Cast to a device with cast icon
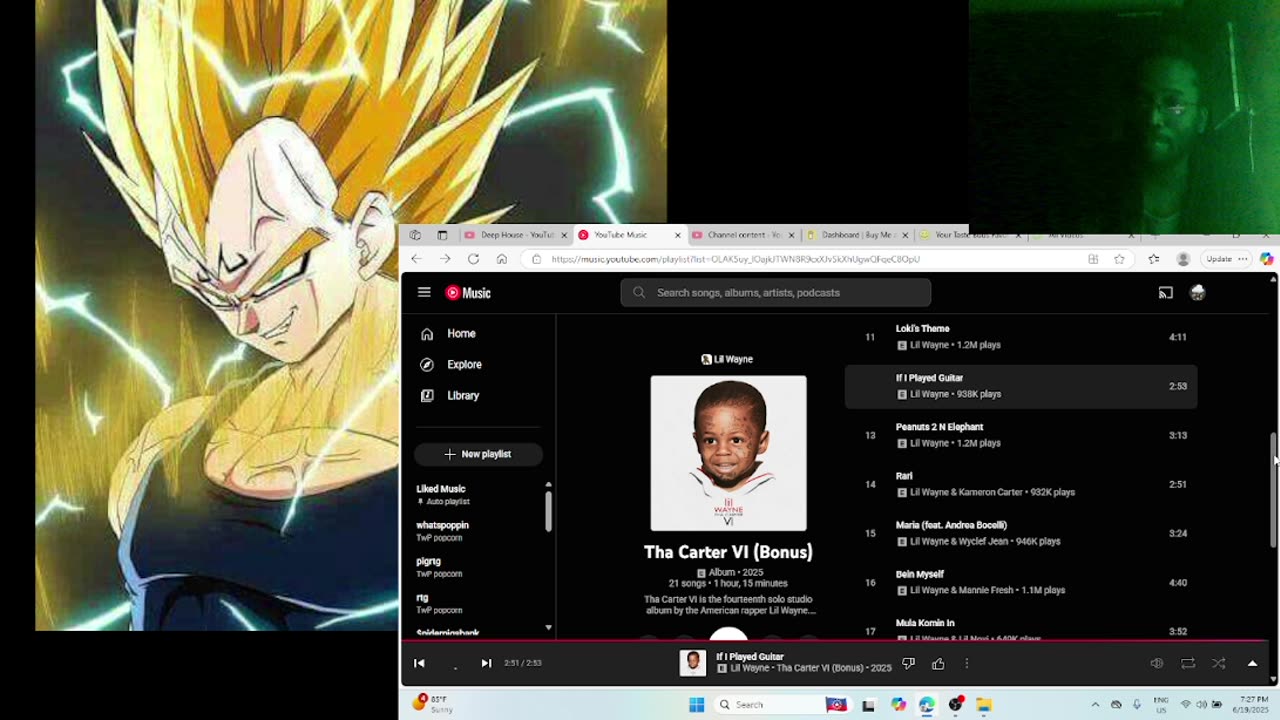 pos(1165,293)
